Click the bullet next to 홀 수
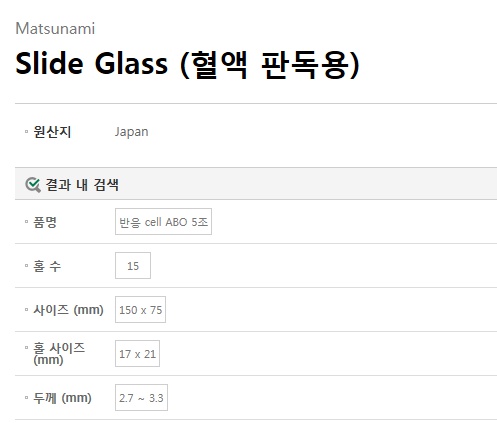This screenshot has width=497, height=423. coord(26,266)
